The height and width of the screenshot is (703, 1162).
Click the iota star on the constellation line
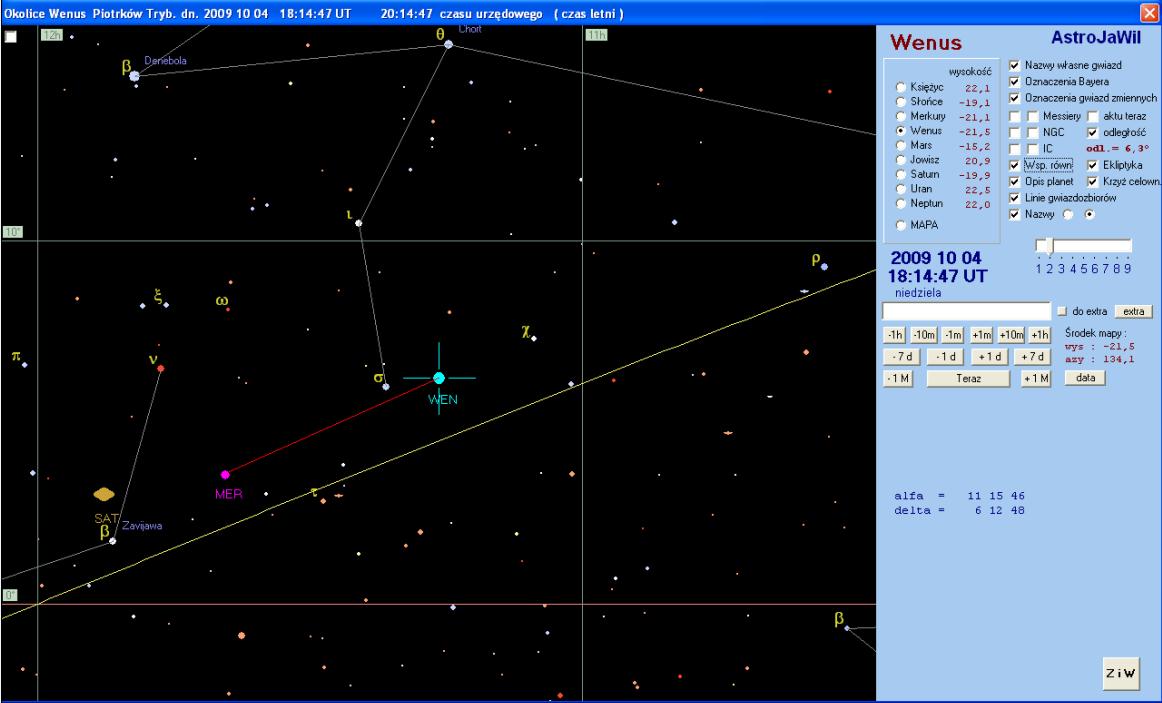[359, 222]
